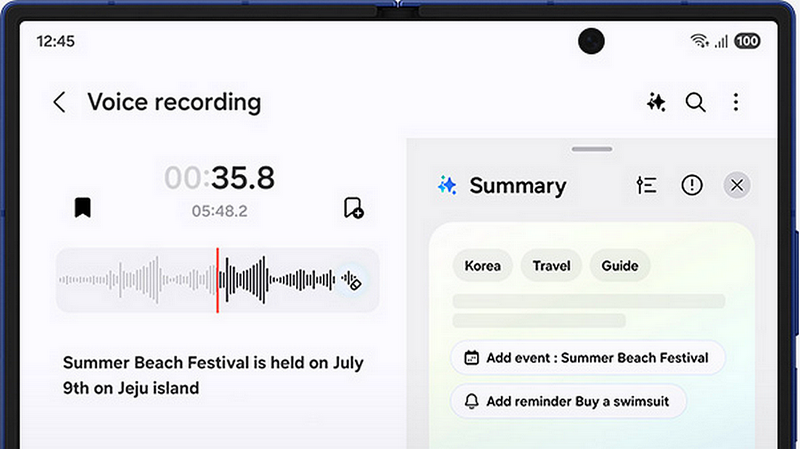Tap the Summary panel drag handle
800x449 pixels.
tap(593, 149)
